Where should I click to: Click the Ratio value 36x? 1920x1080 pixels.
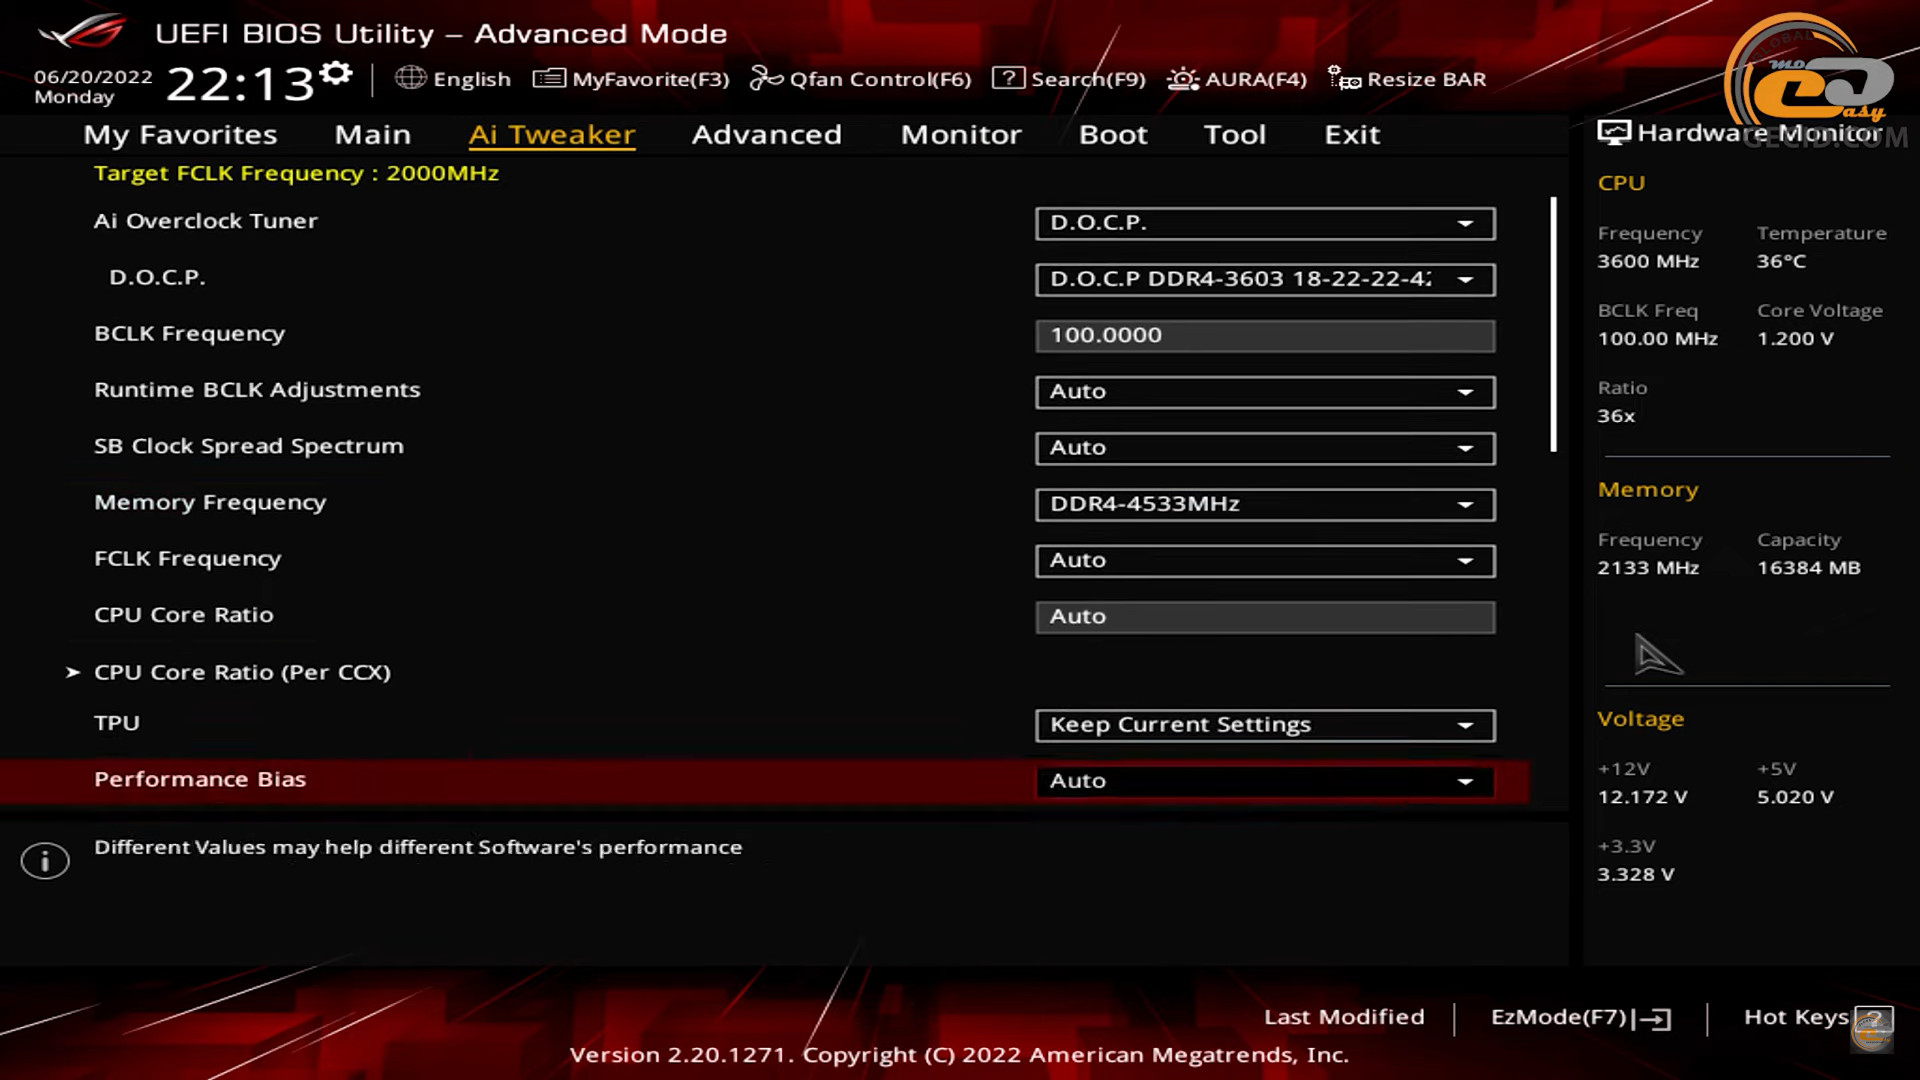1616,416
